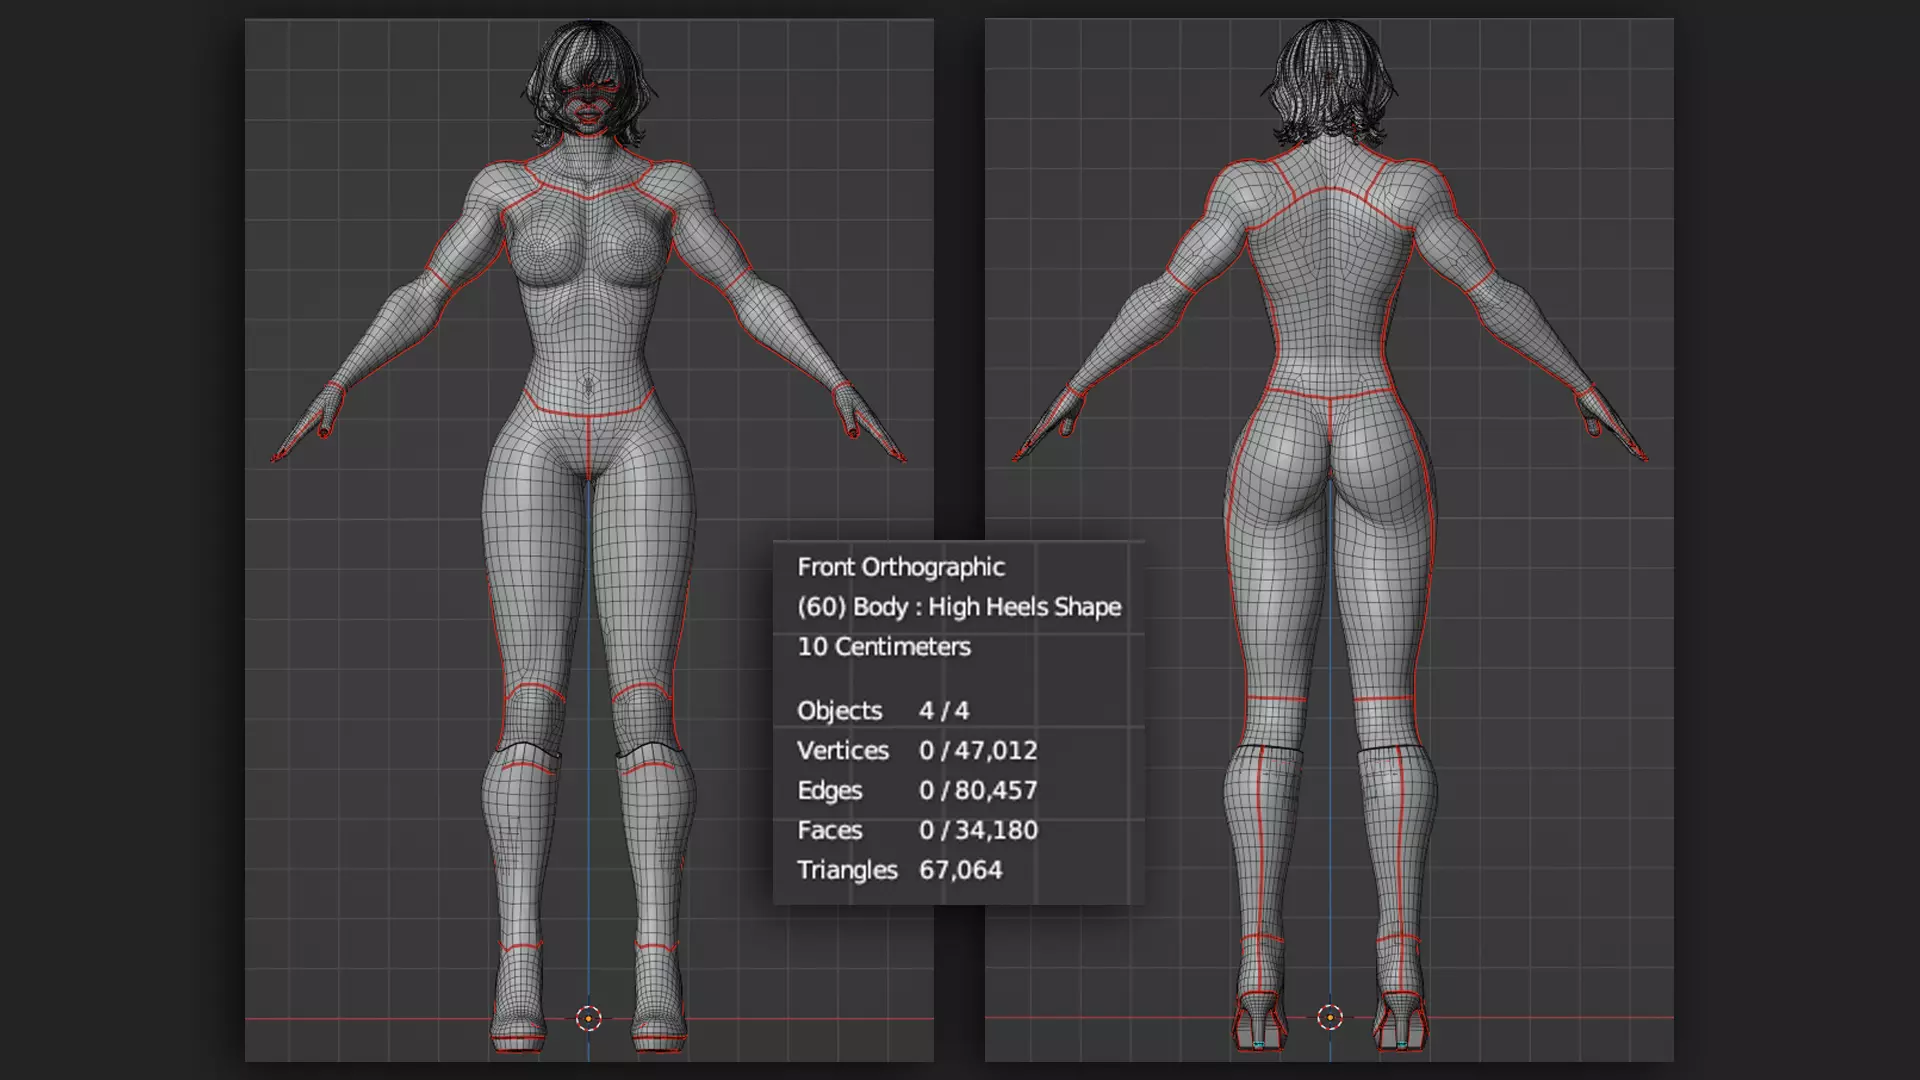This screenshot has width=1920, height=1080.
Task: Click the Edges '0 / 80,457' statistic
Action: [x=978, y=791]
